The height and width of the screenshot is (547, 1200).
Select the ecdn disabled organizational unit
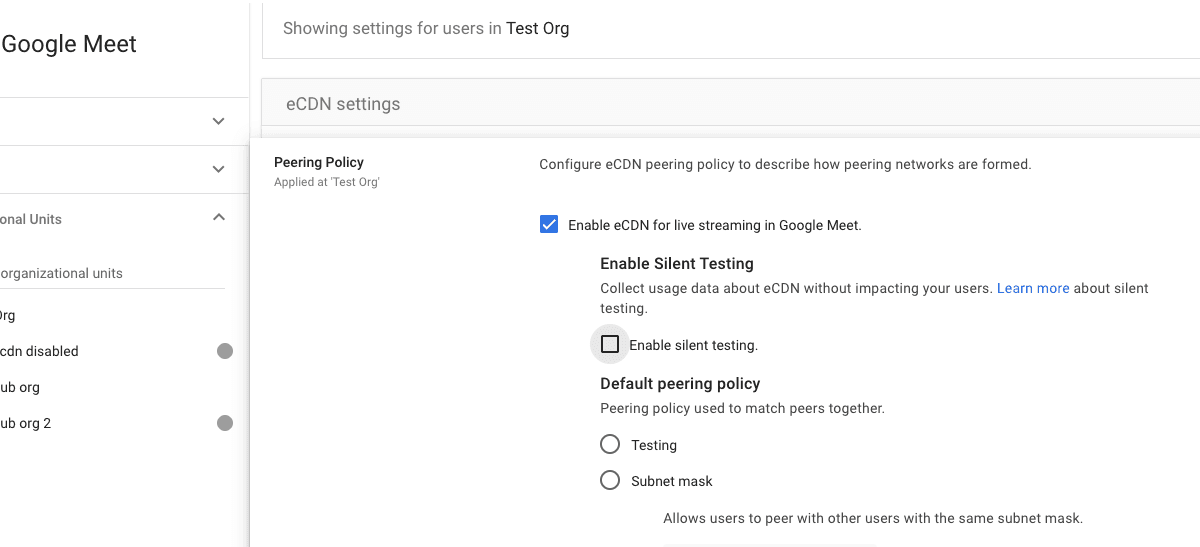pyautogui.click(x=40, y=351)
